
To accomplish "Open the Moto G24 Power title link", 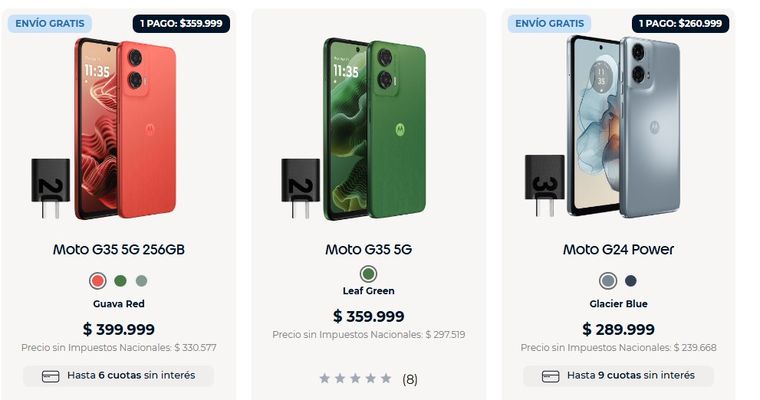I will (618, 249).
